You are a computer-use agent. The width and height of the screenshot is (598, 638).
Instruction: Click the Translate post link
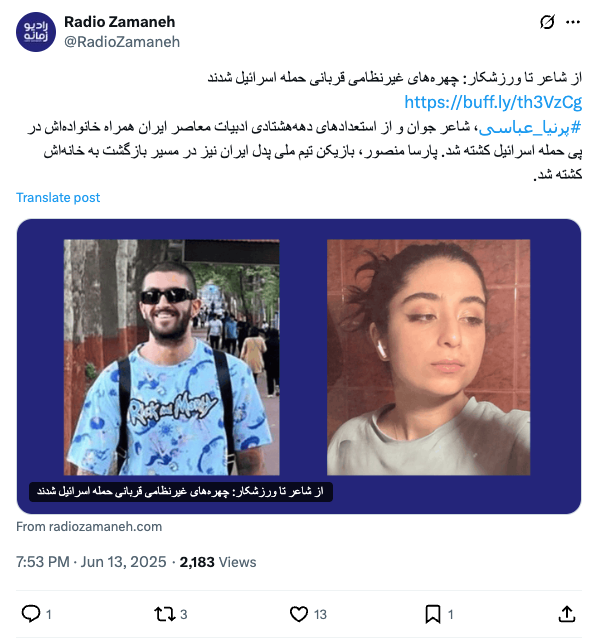pyautogui.click(x=58, y=197)
